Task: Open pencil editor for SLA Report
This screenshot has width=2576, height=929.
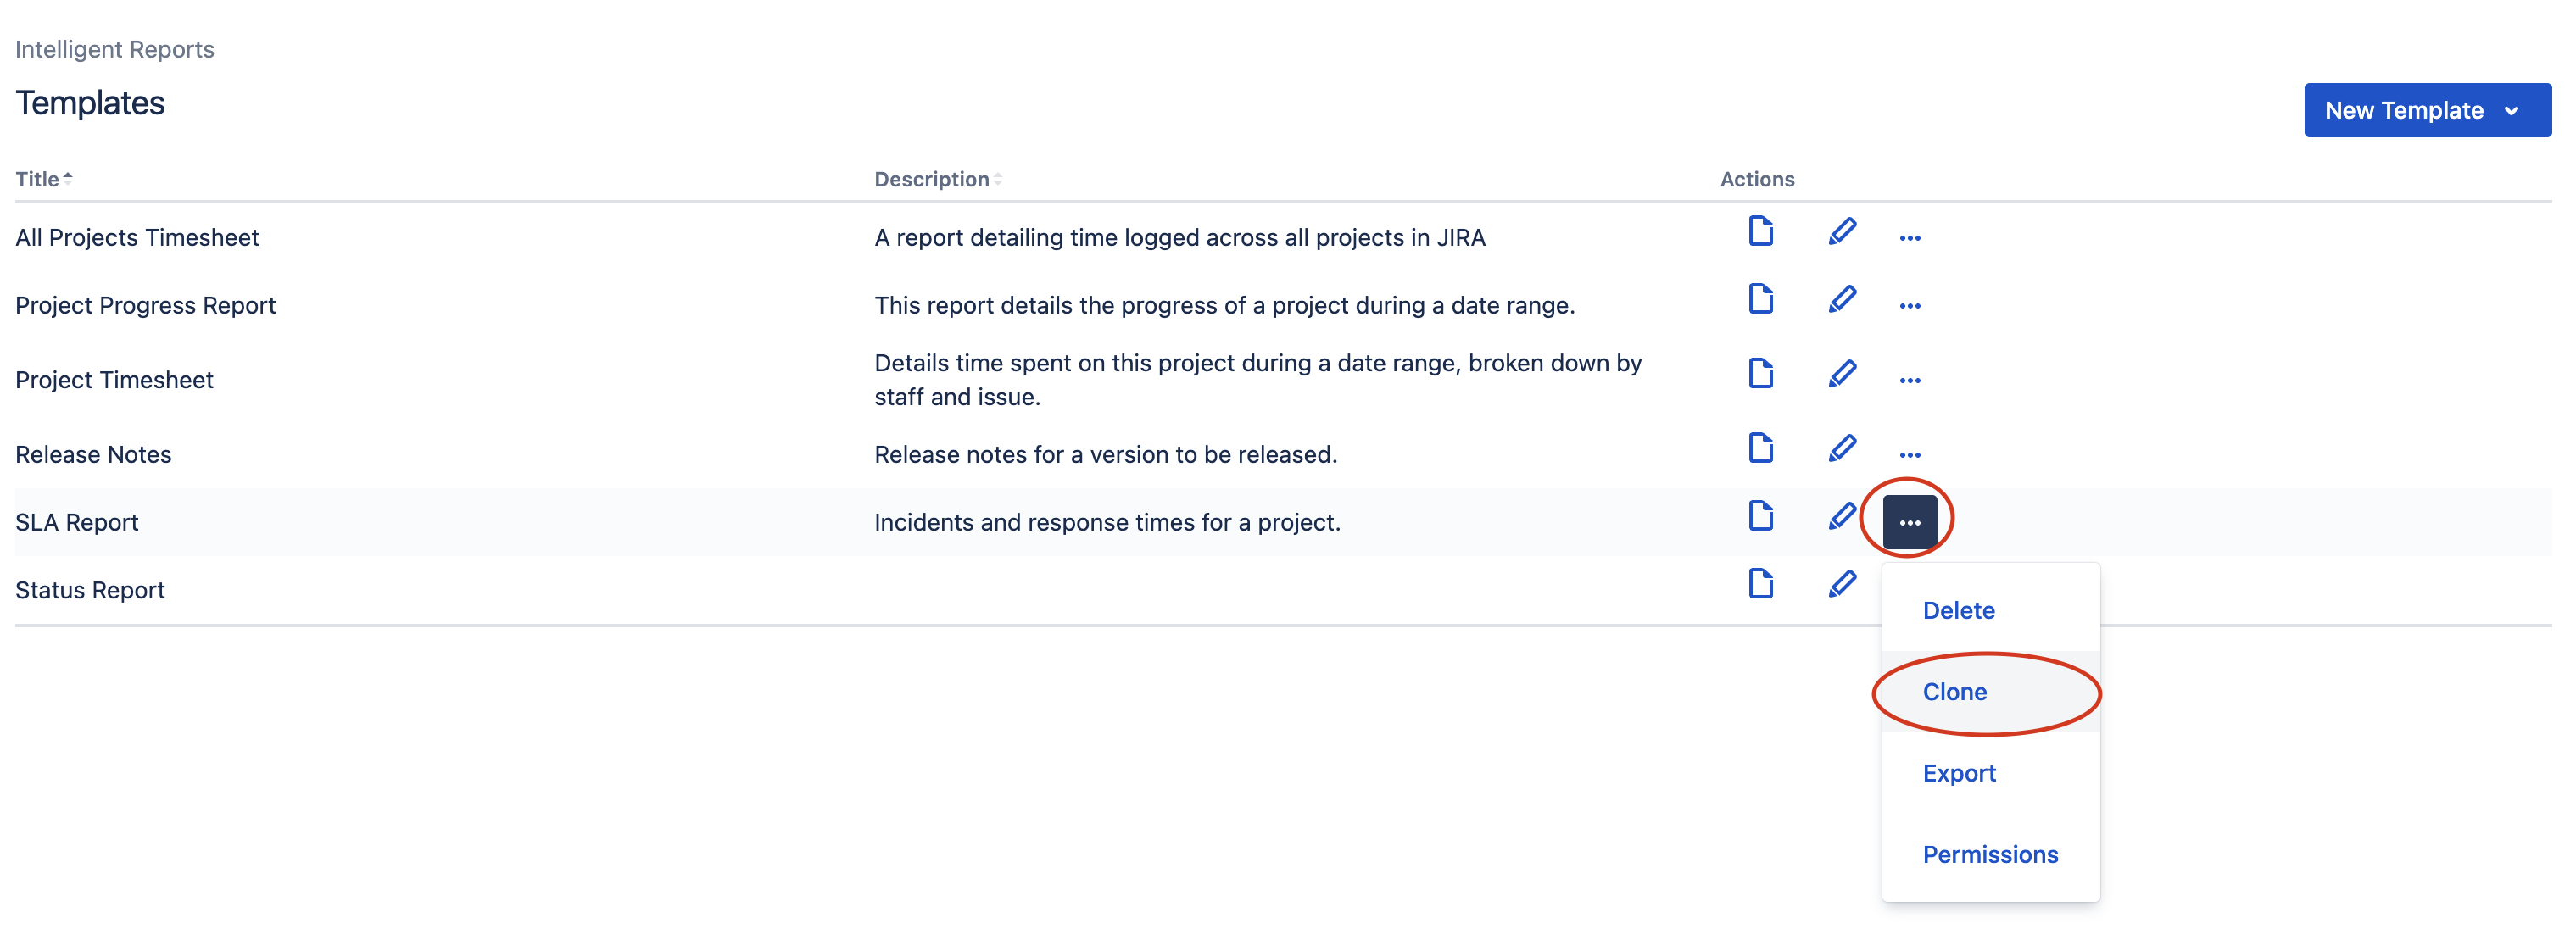Action: (x=1843, y=517)
